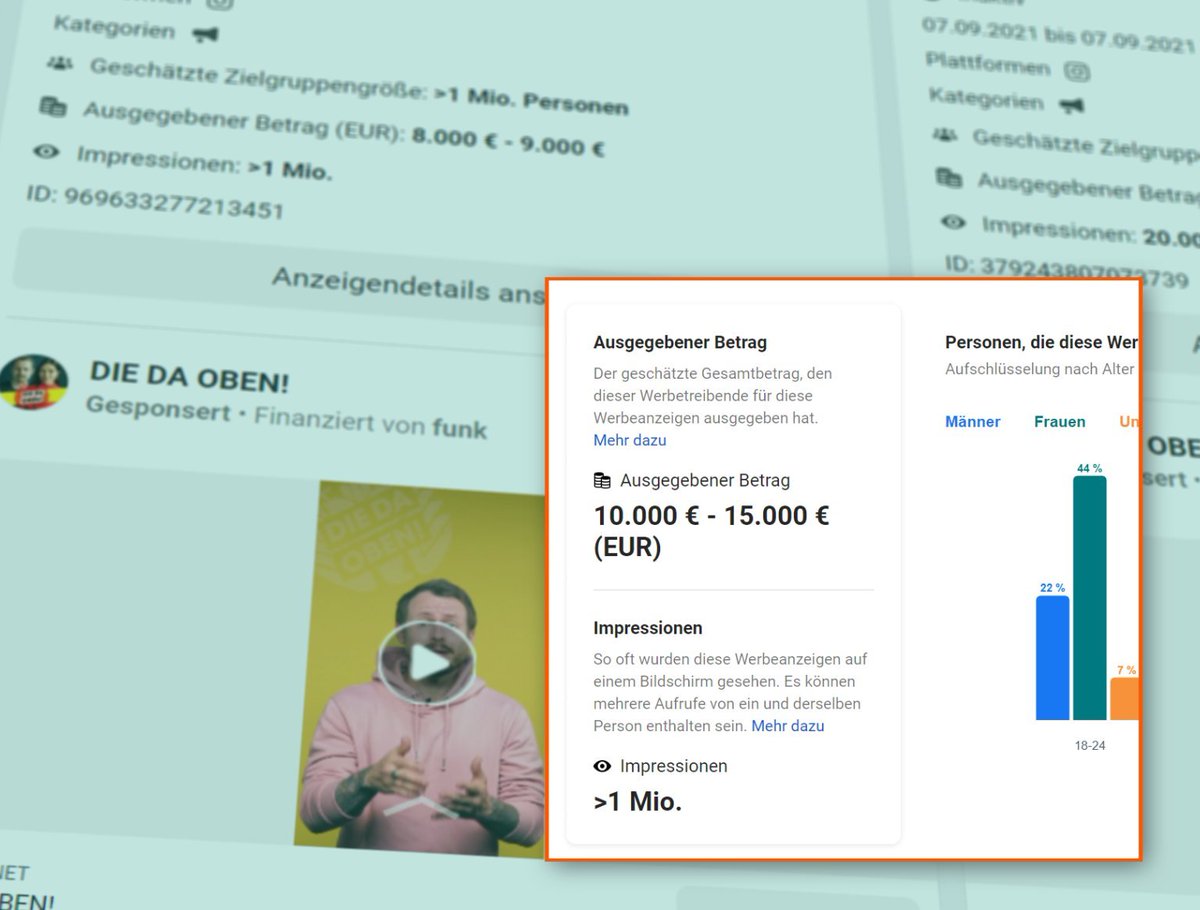Click the eye icon beside 'Impressionen' in popup
This screenshot has height=910, width=1200.
pos(602,766)
